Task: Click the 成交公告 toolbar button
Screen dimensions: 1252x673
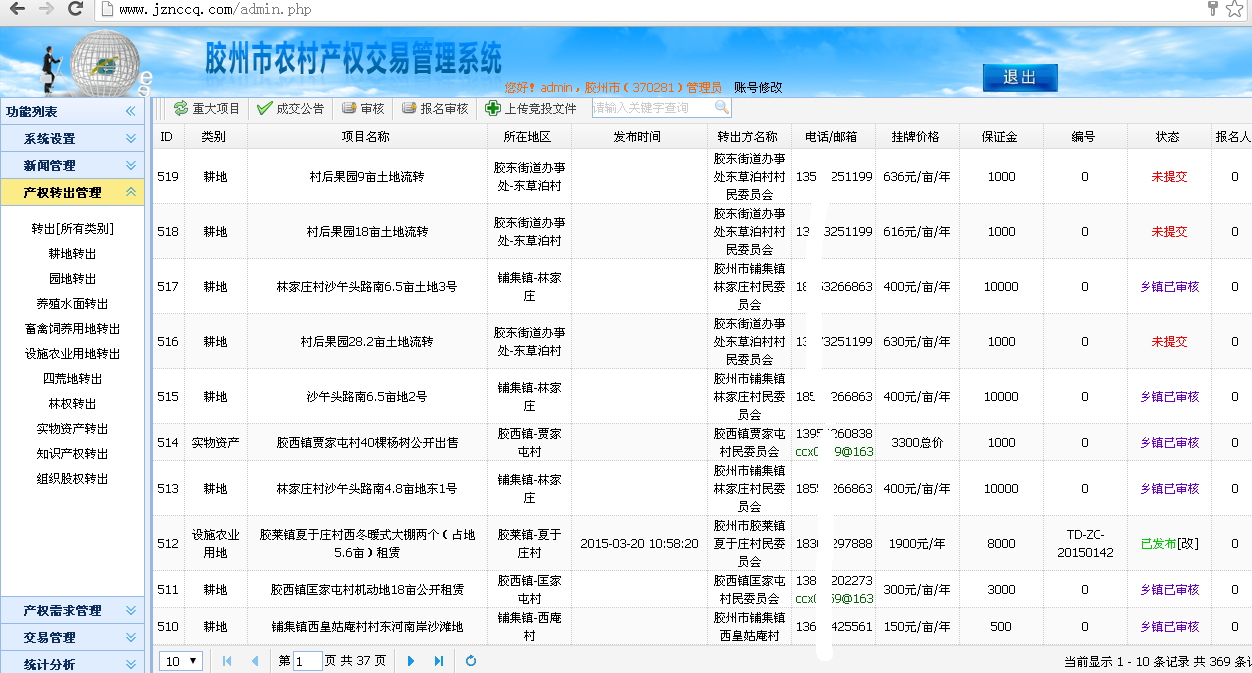Action: pyautogui.click(x=290, y=108)
